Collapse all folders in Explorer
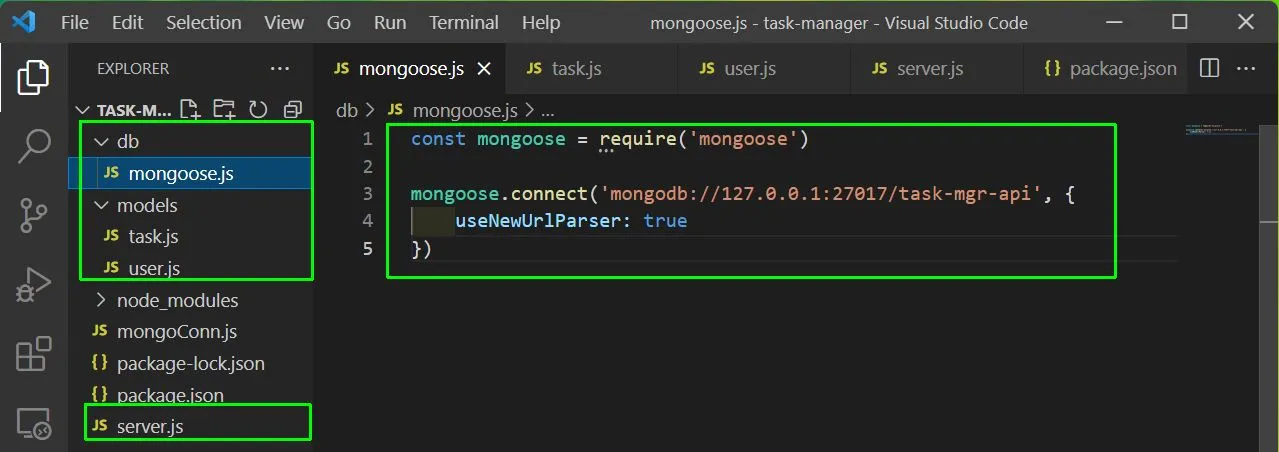The image size is (1279, 452). click(292, 110)
